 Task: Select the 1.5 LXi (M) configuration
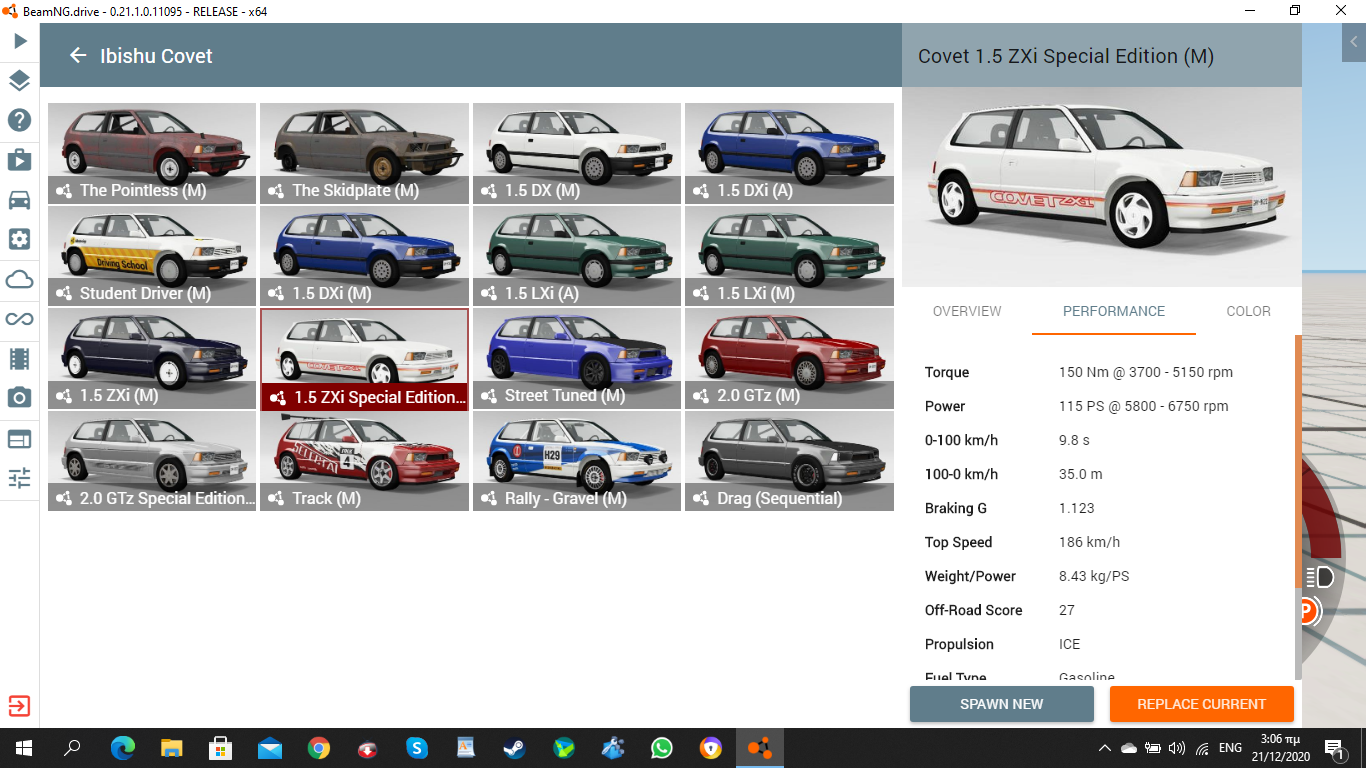790,256
